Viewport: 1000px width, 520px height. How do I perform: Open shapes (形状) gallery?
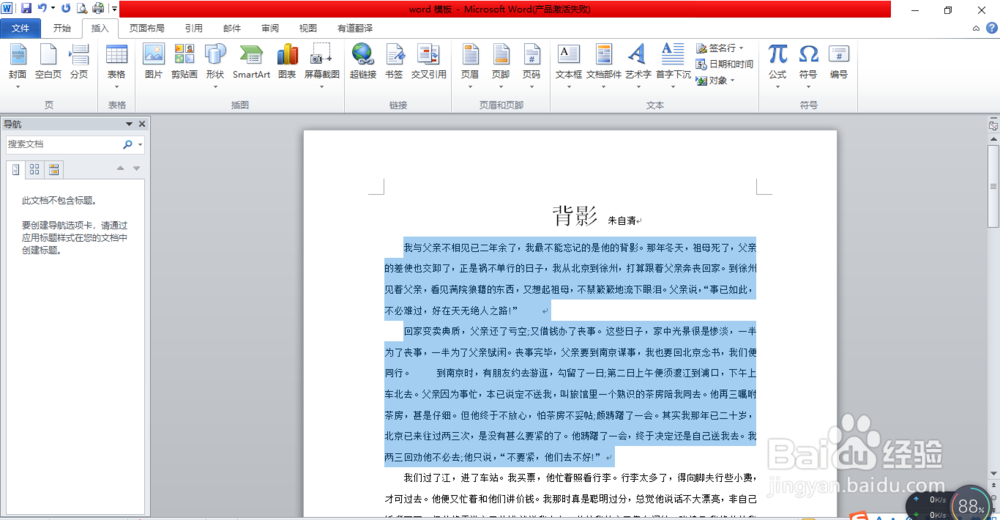pos(216,65)
